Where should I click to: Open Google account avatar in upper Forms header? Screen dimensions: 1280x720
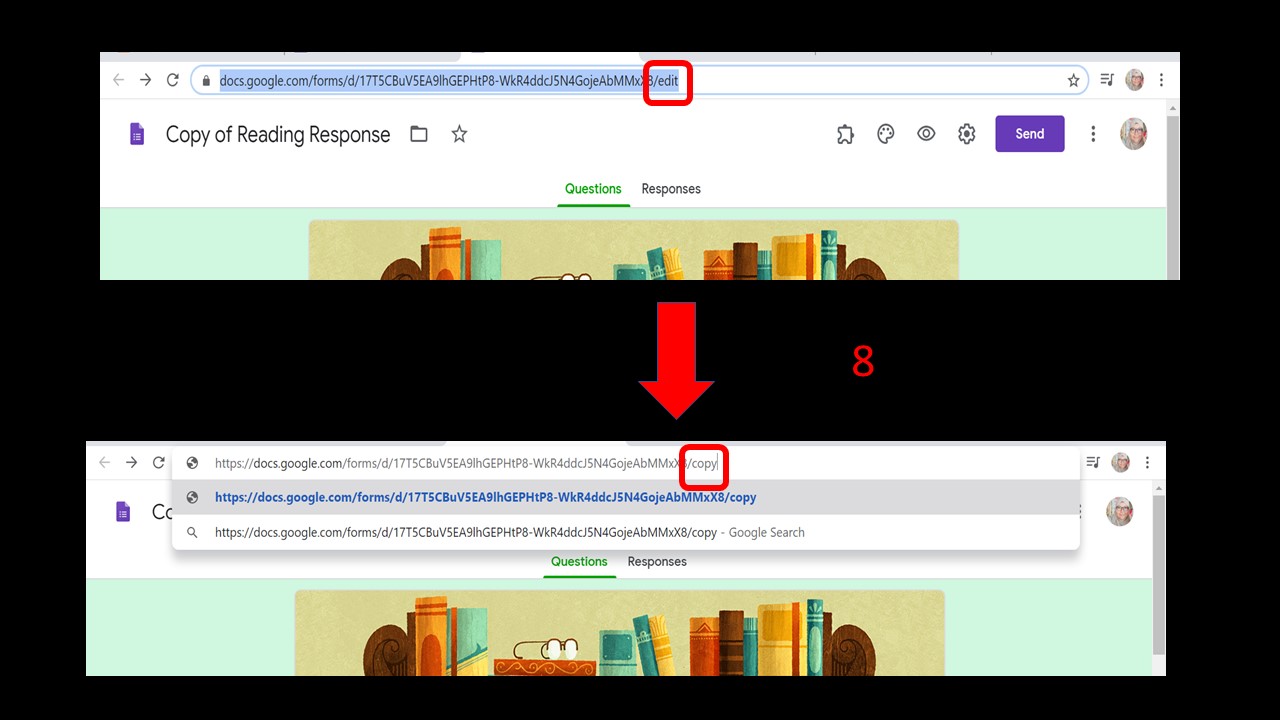[x=1133, y=134]
